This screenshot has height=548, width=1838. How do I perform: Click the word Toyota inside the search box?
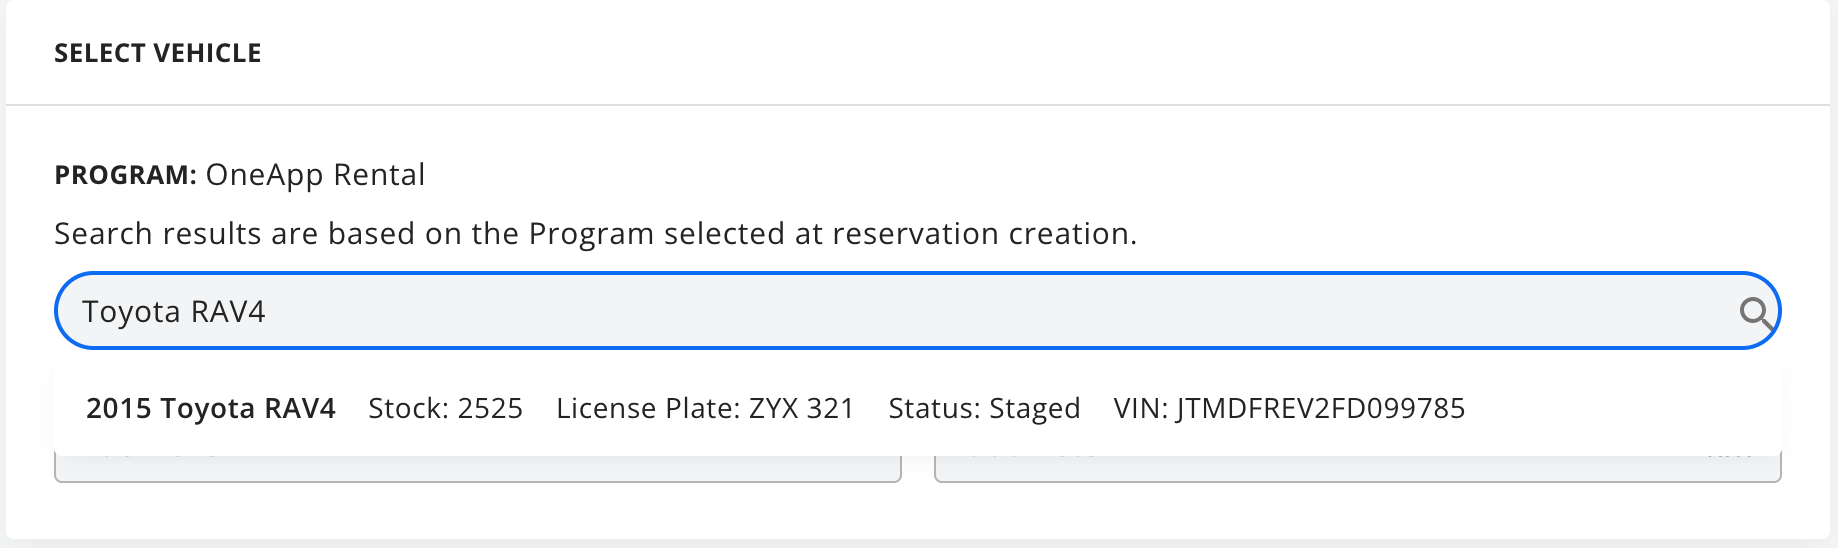131,312
